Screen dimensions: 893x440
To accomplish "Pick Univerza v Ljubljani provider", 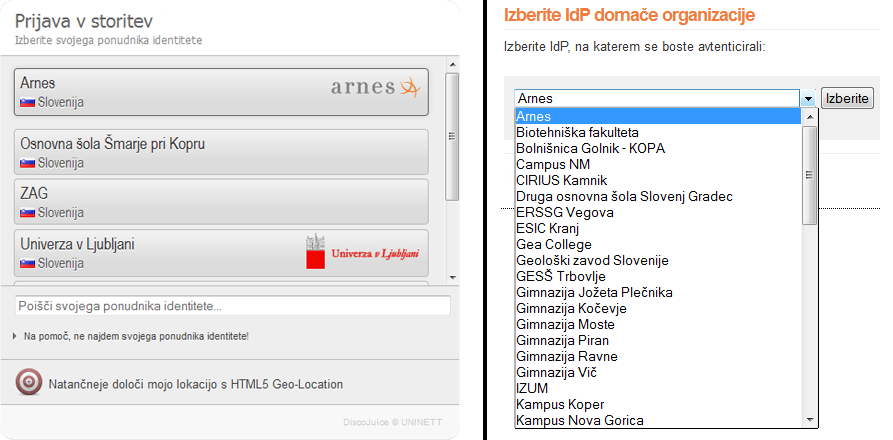I will click(x=221, y=253).
